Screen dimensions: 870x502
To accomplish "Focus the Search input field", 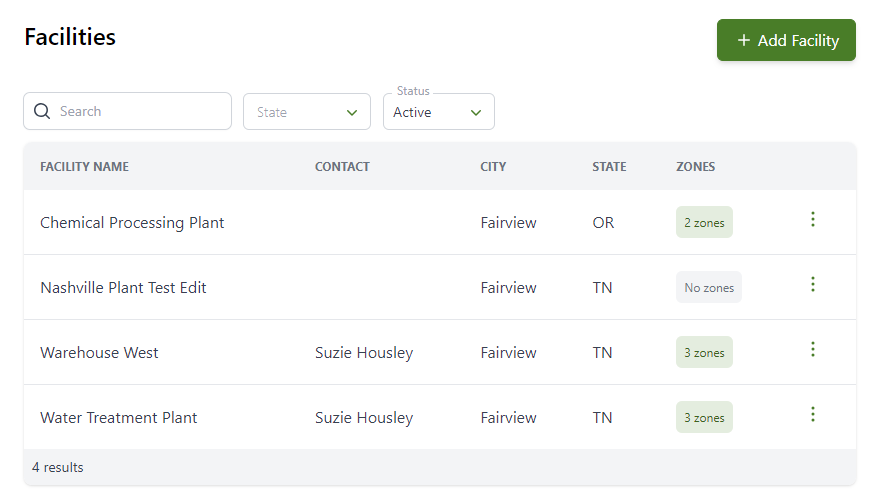I will [128, 111].
